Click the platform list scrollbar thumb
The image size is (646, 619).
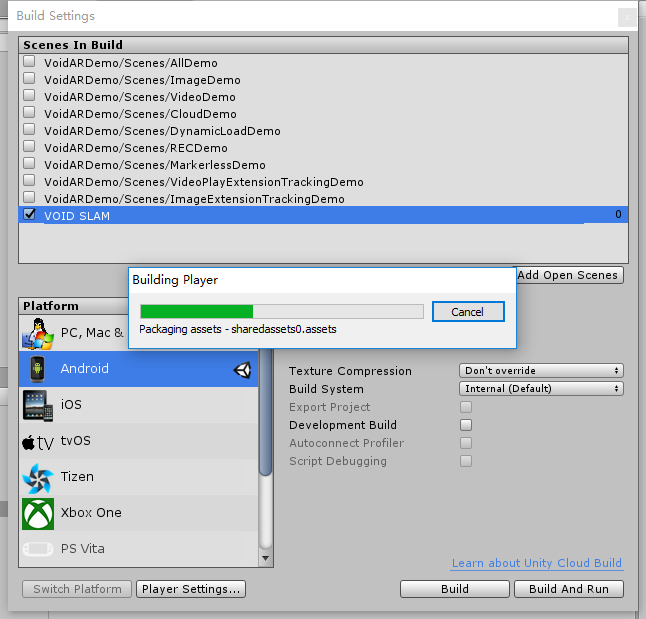(266, 412)
